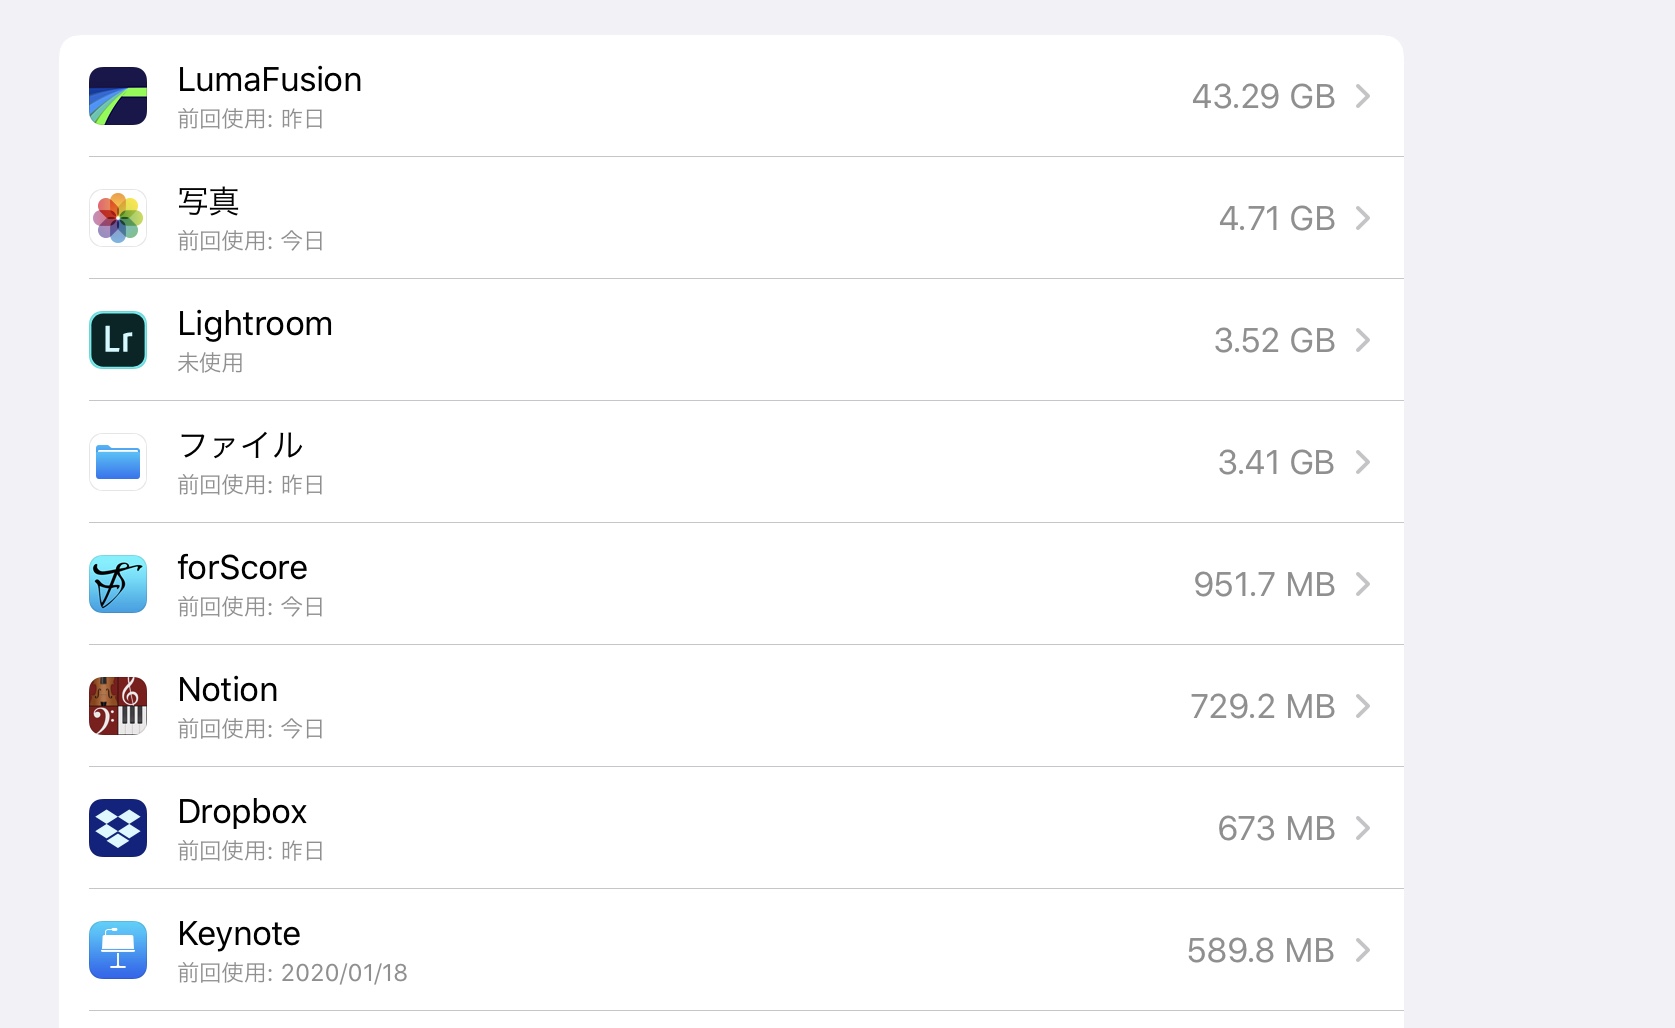Tap the LumaFusion app icon

118,96
